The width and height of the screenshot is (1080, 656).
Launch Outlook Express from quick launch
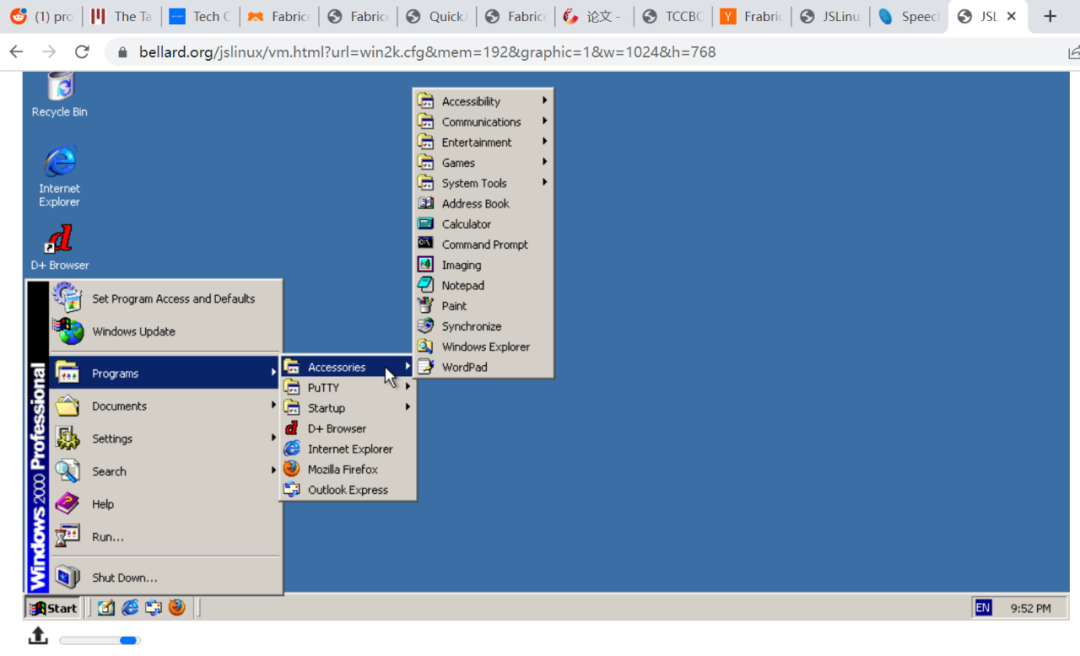click(x=153, y=607)
